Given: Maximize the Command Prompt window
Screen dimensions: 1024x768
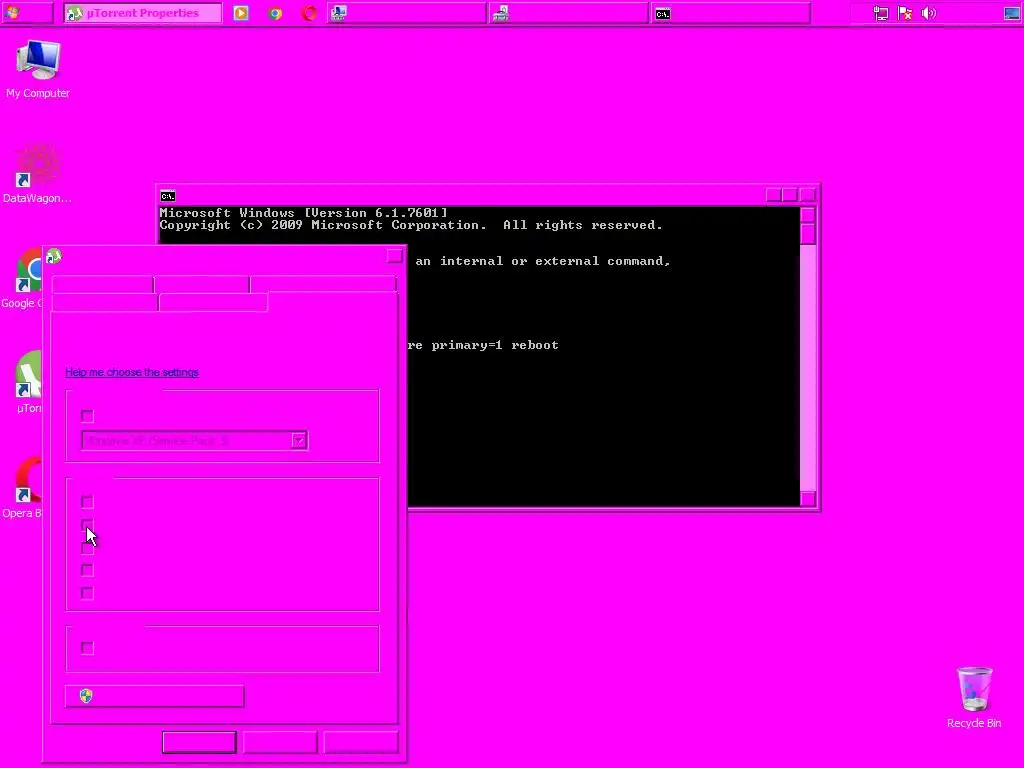Looking at the screenshot, I should 790,195.
